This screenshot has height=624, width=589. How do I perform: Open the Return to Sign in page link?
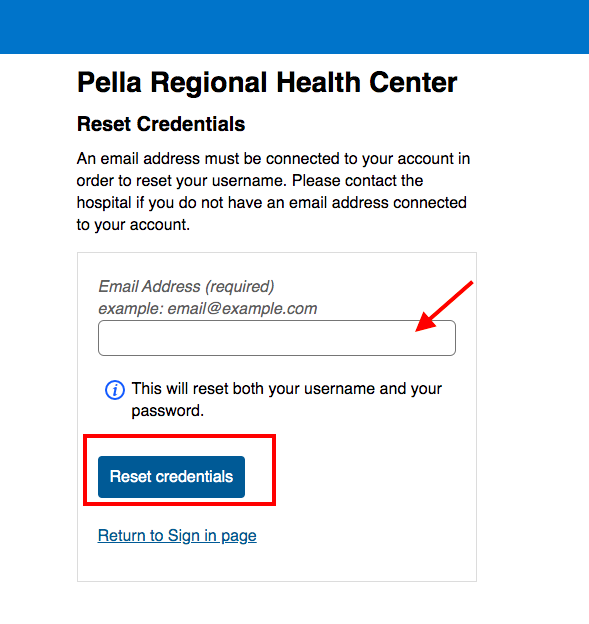coord(177,536)
